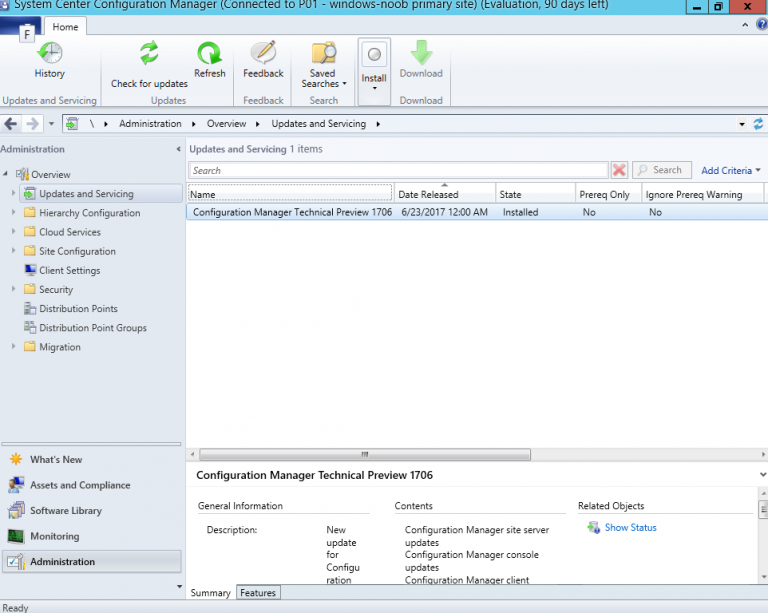Click the Download ribbon icon
The image size is (768, 613).
[421, 53]
